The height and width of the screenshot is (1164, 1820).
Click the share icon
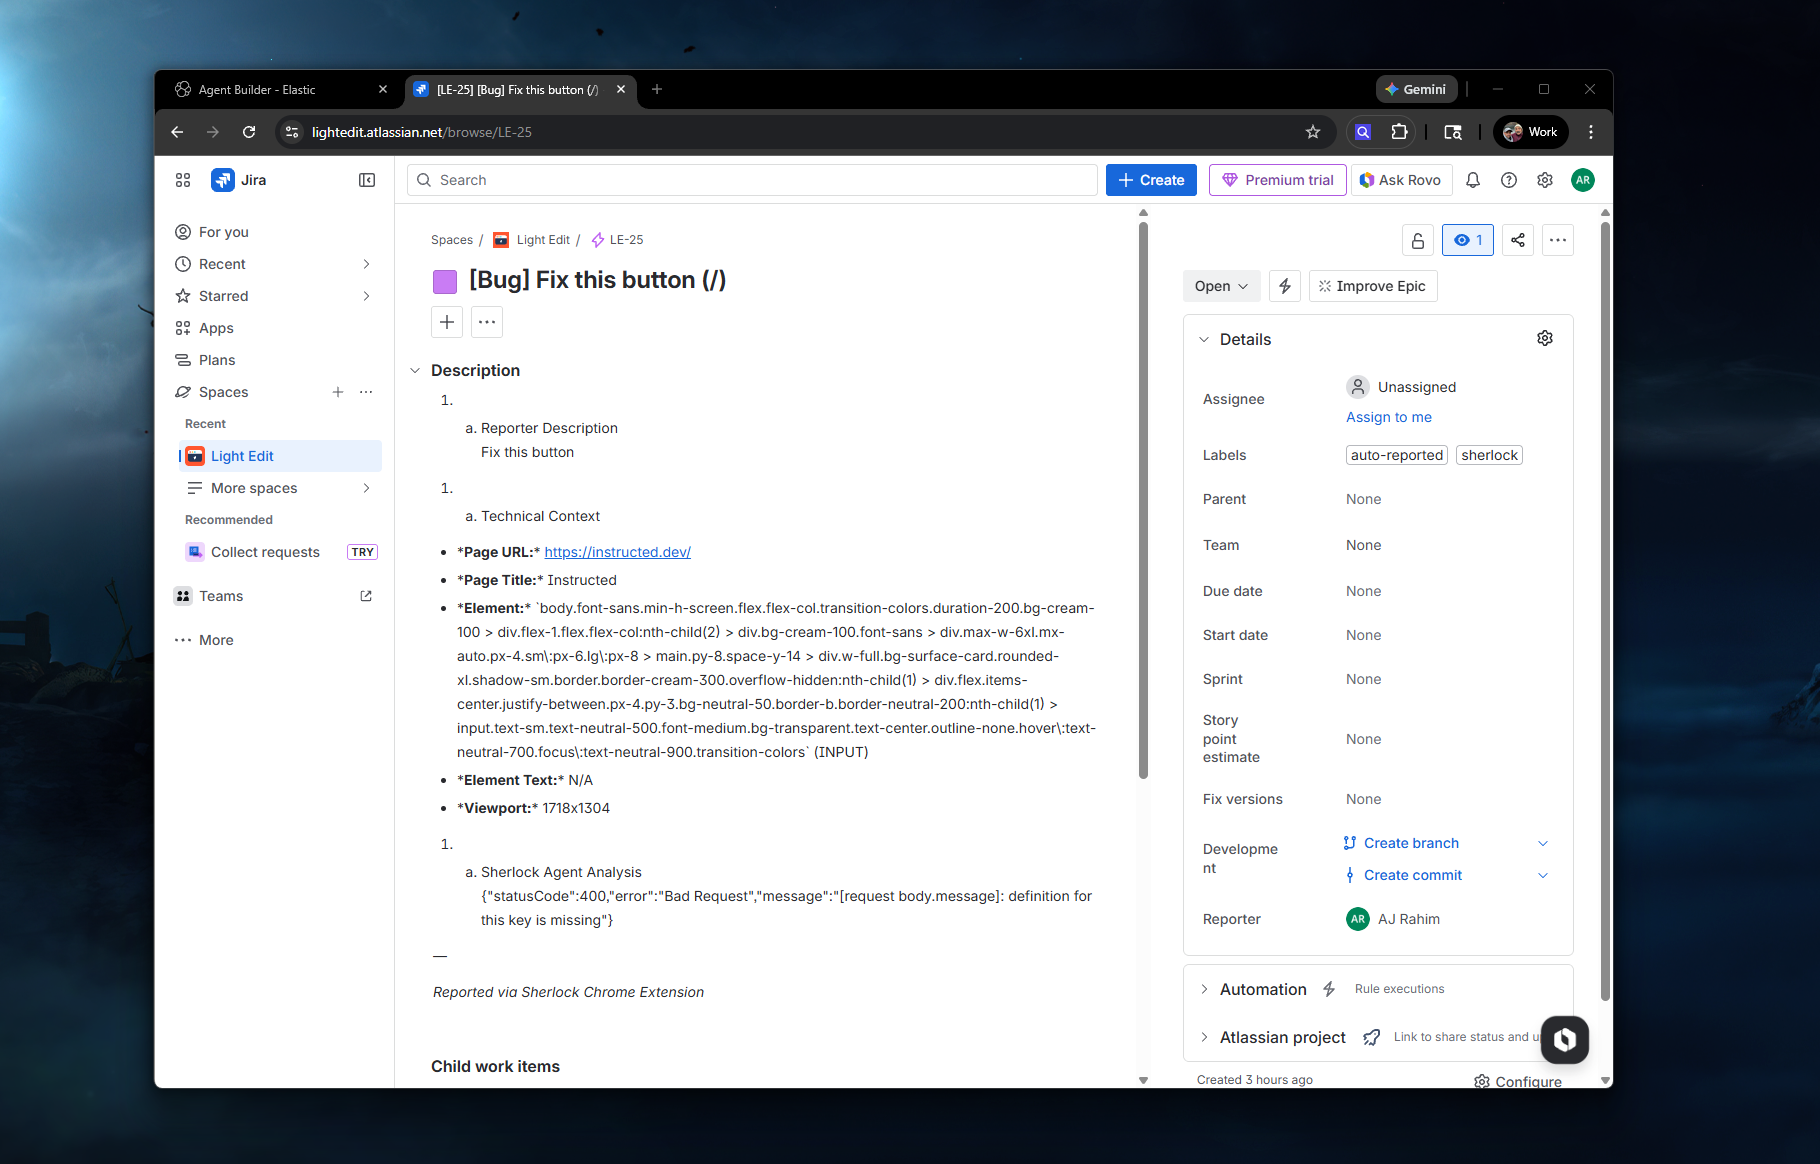(x=1518, y=240)
